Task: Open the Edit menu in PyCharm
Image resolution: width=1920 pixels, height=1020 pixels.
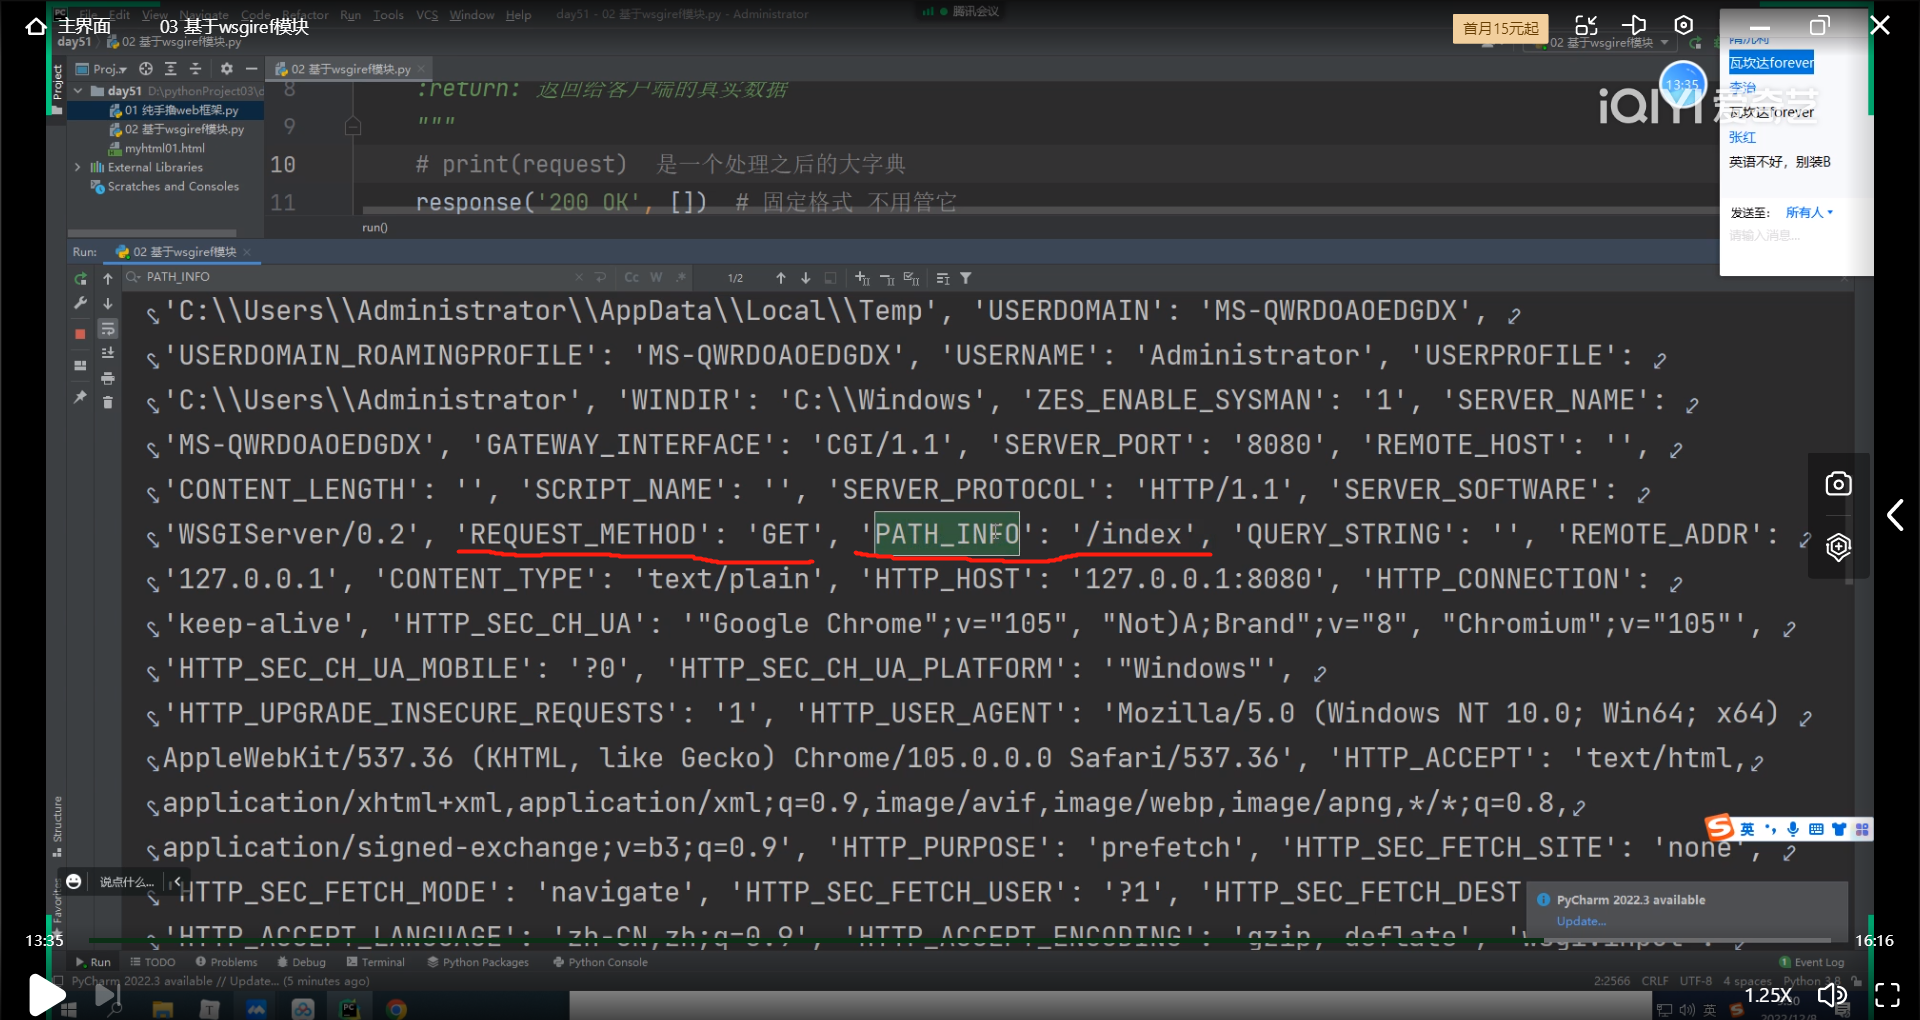Action: click(x=120, y=15)
